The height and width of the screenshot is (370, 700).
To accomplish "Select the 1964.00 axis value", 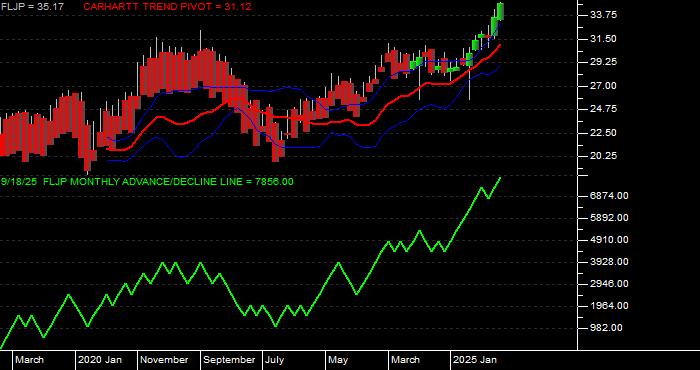I will 609,306.
